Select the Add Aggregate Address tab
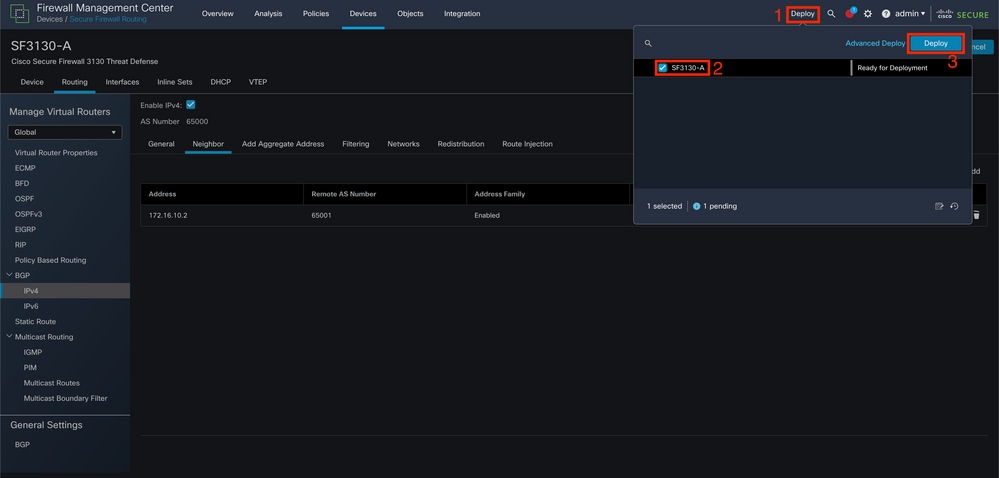This screenshot has height=478, width=999. pos(283,144)
